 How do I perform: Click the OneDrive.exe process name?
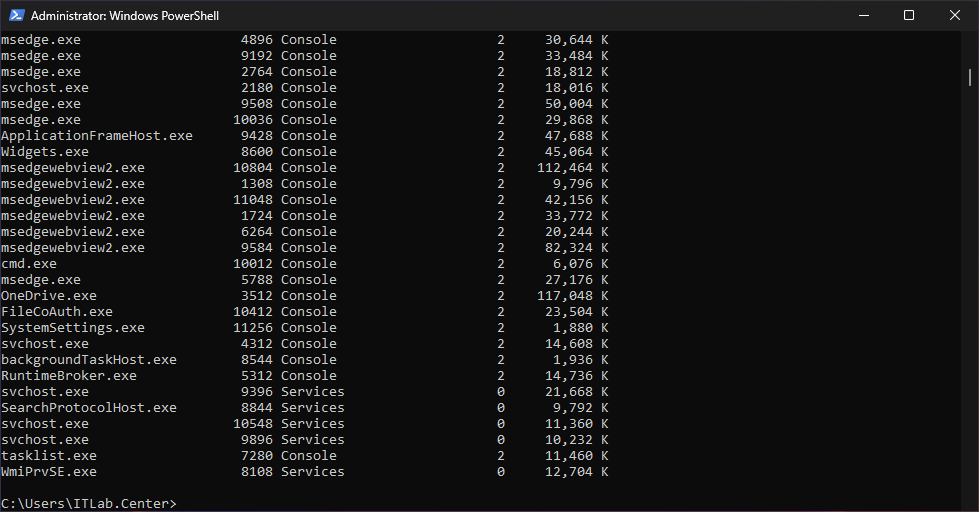49,296
